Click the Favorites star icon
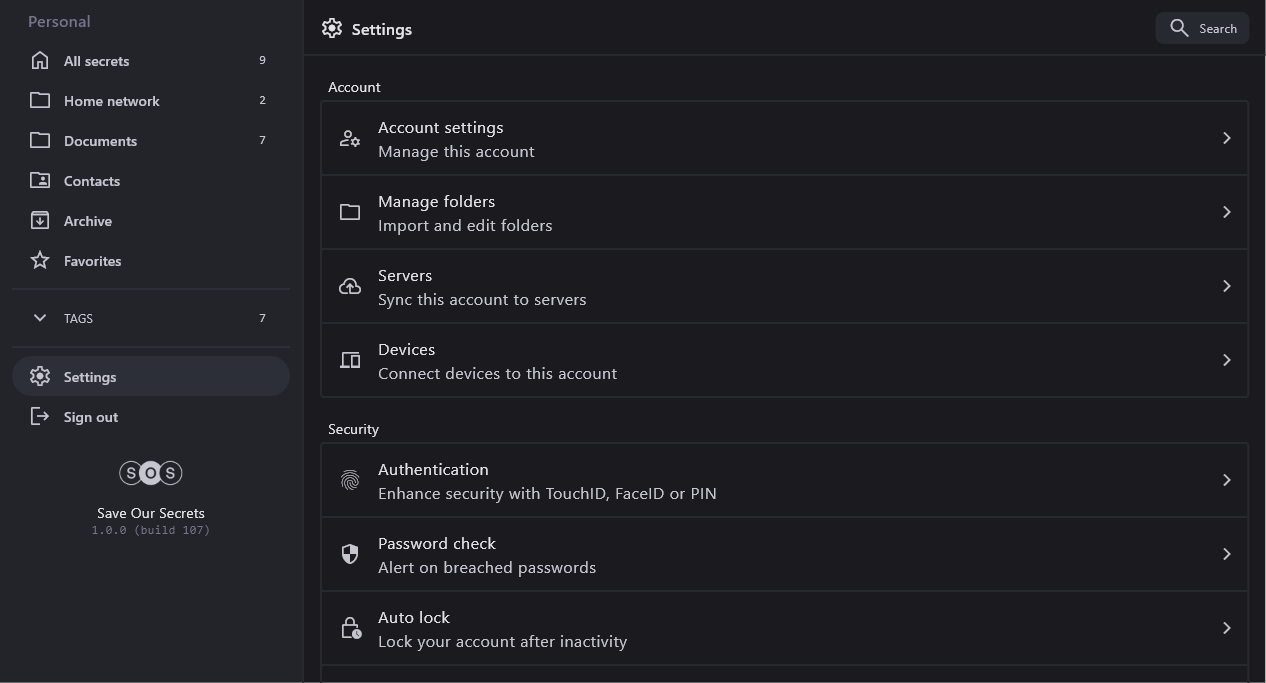 tap(40, 261)
